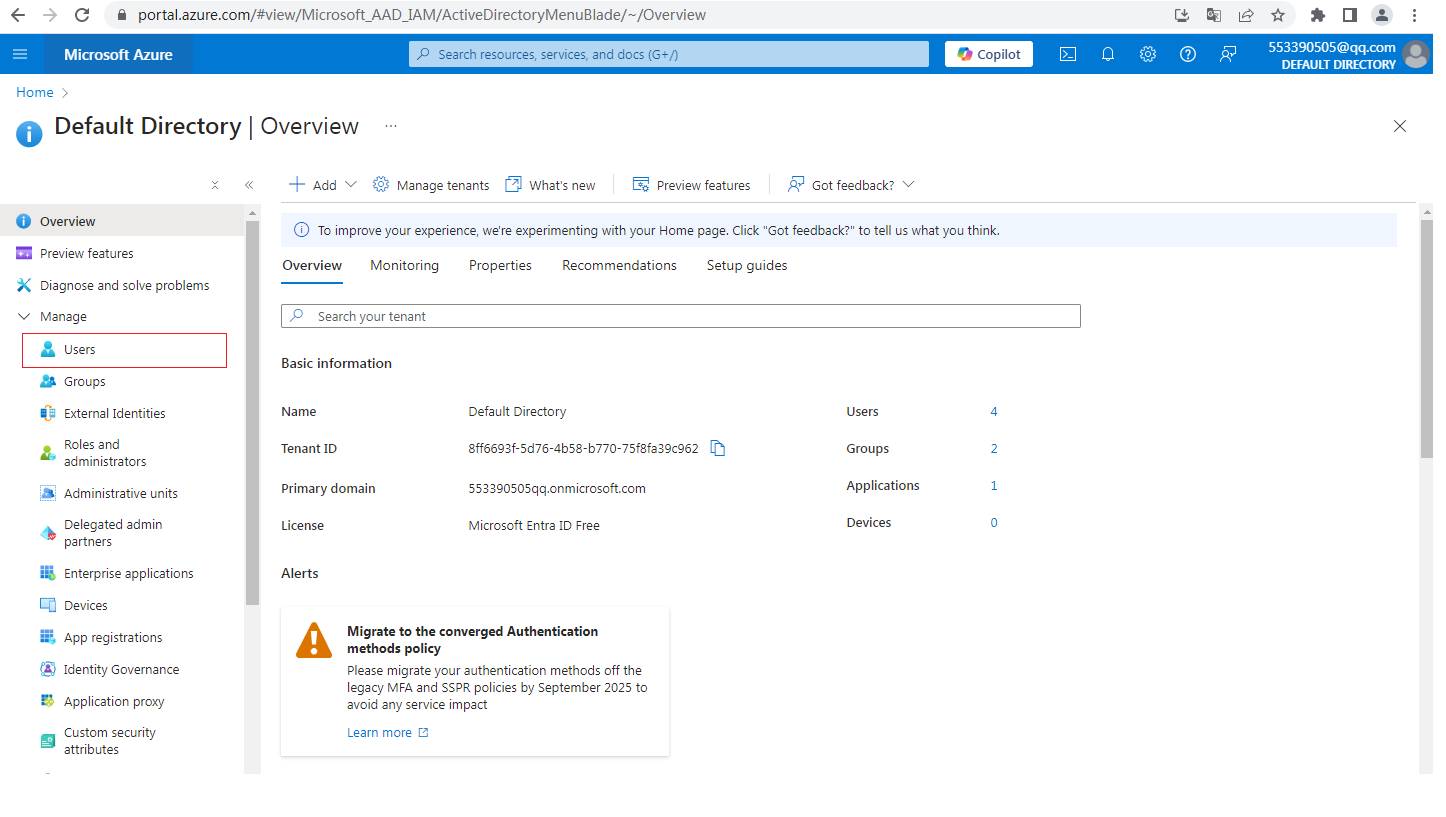Screen dimensions: 1446x817
Task: Click the Microsoft Azure logo text
Action: (x=118, y=54)
